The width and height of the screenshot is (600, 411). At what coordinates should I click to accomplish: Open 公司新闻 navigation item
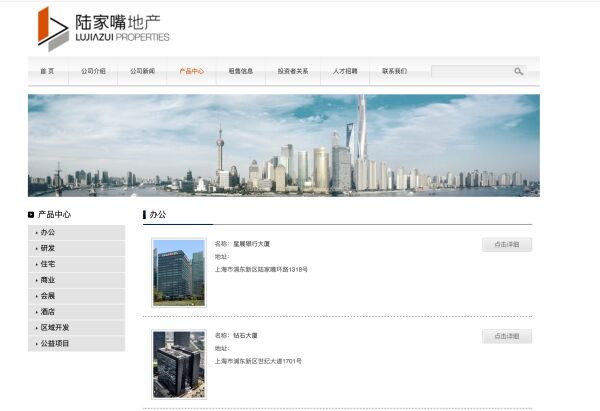(x=142, y=71)
